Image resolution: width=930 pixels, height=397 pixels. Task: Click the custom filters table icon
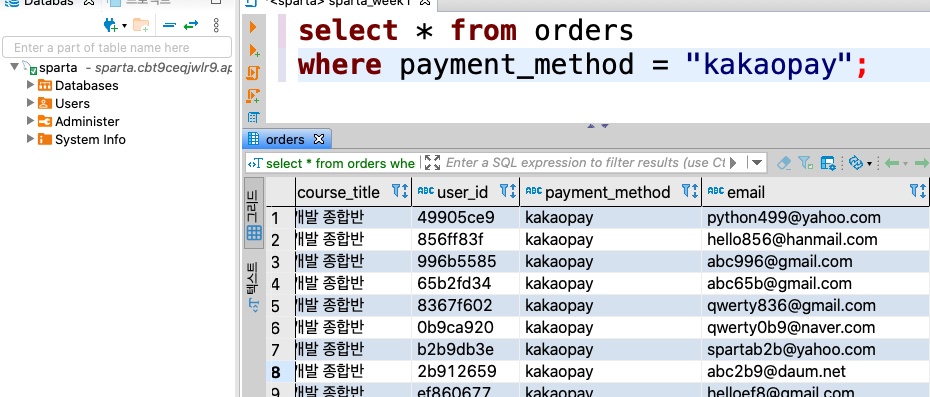tap(828, 163)
